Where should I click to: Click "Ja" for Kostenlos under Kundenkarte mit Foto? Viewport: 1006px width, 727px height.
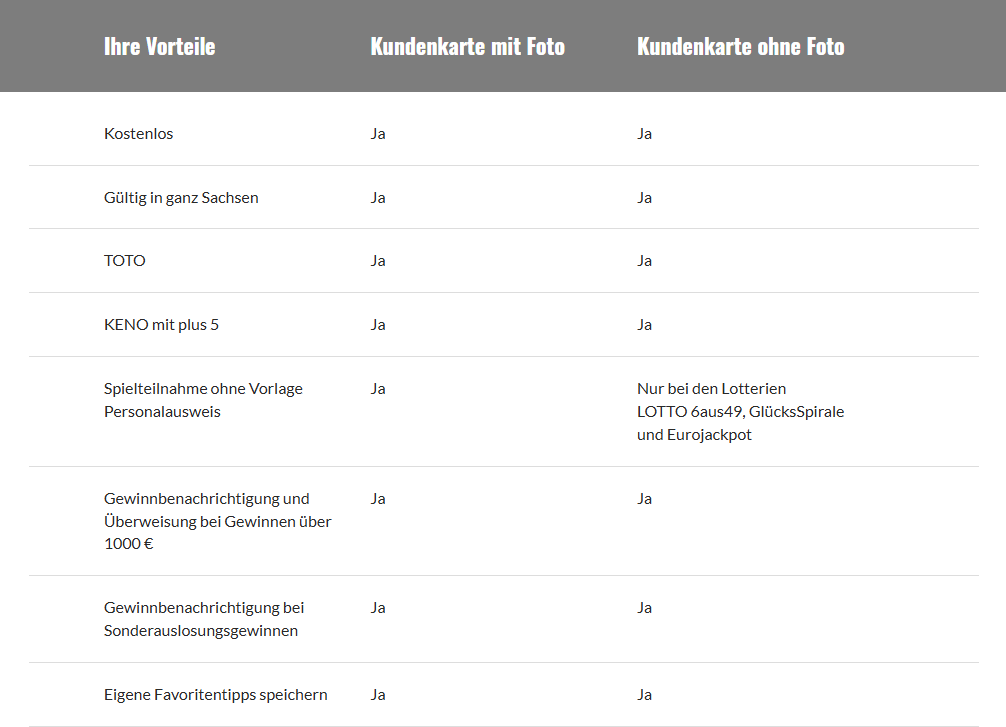[378, 134]
